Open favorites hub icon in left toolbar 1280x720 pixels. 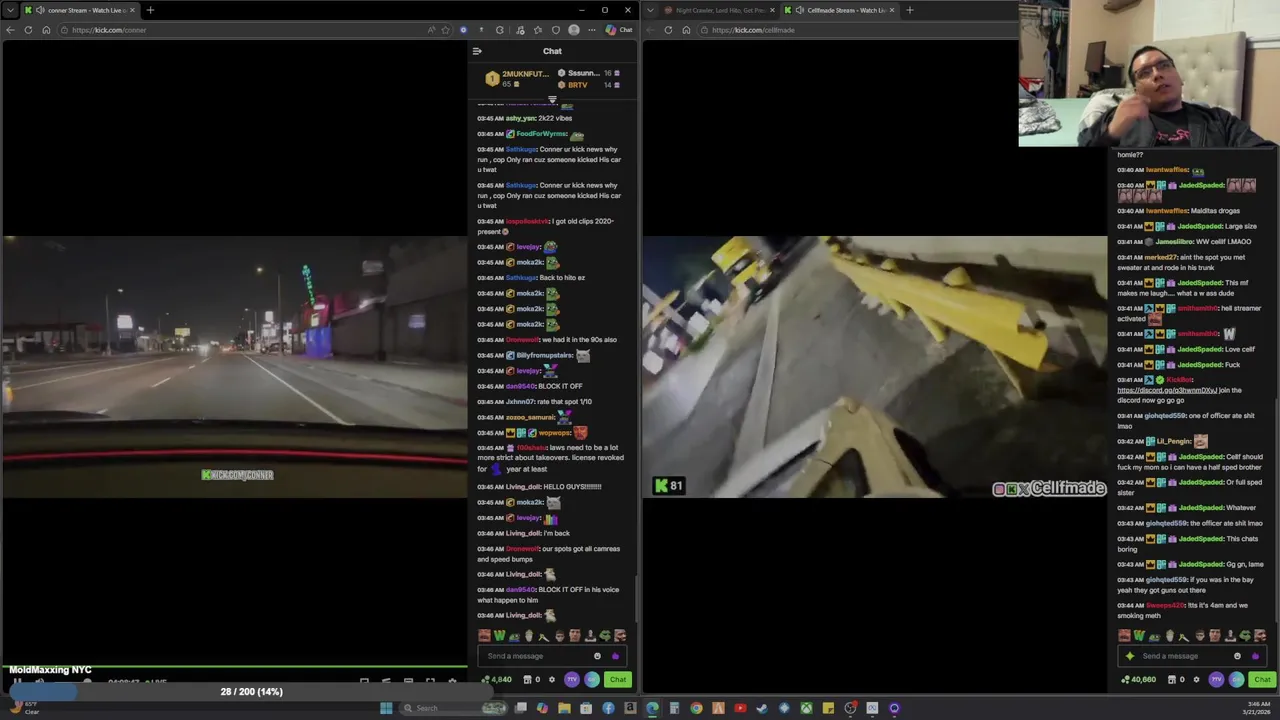click(537, 30)
